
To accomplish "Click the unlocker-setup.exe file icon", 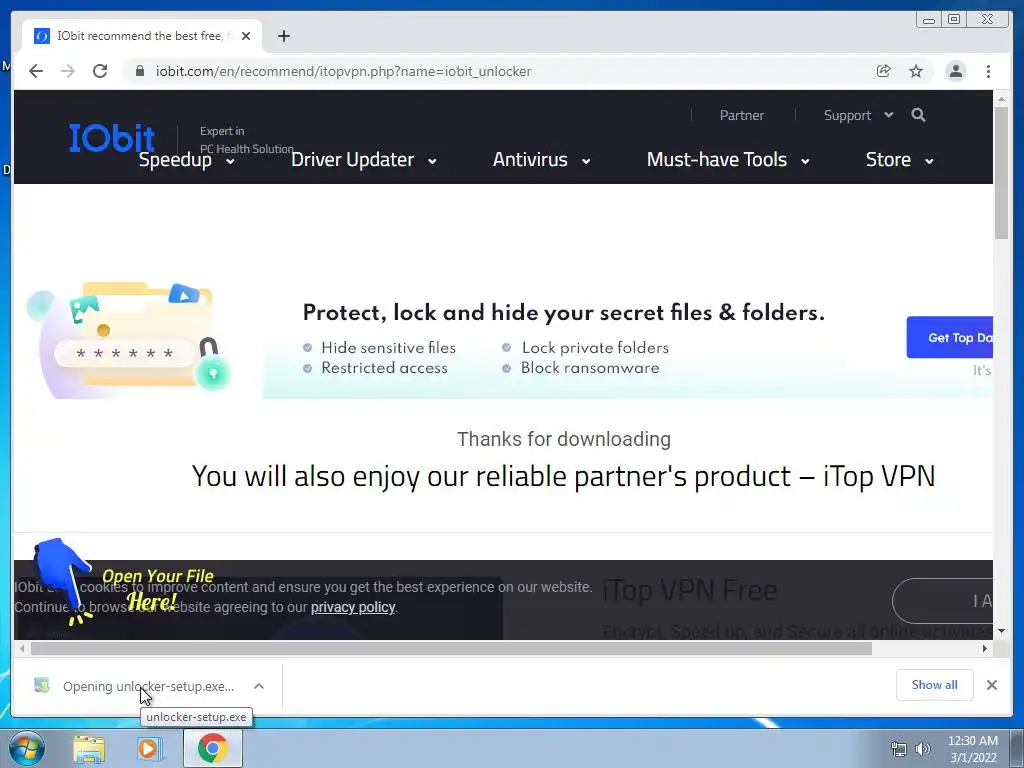I will [x=42, y=686].
